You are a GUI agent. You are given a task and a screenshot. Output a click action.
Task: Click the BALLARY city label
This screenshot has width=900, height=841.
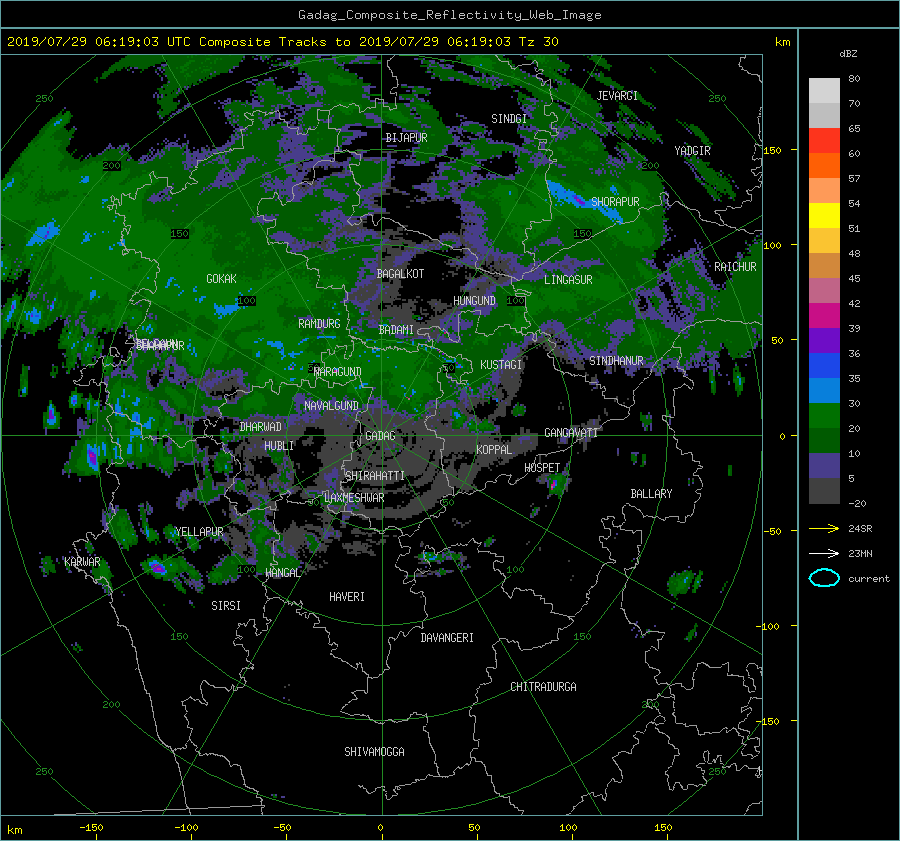tap(651, 494)
